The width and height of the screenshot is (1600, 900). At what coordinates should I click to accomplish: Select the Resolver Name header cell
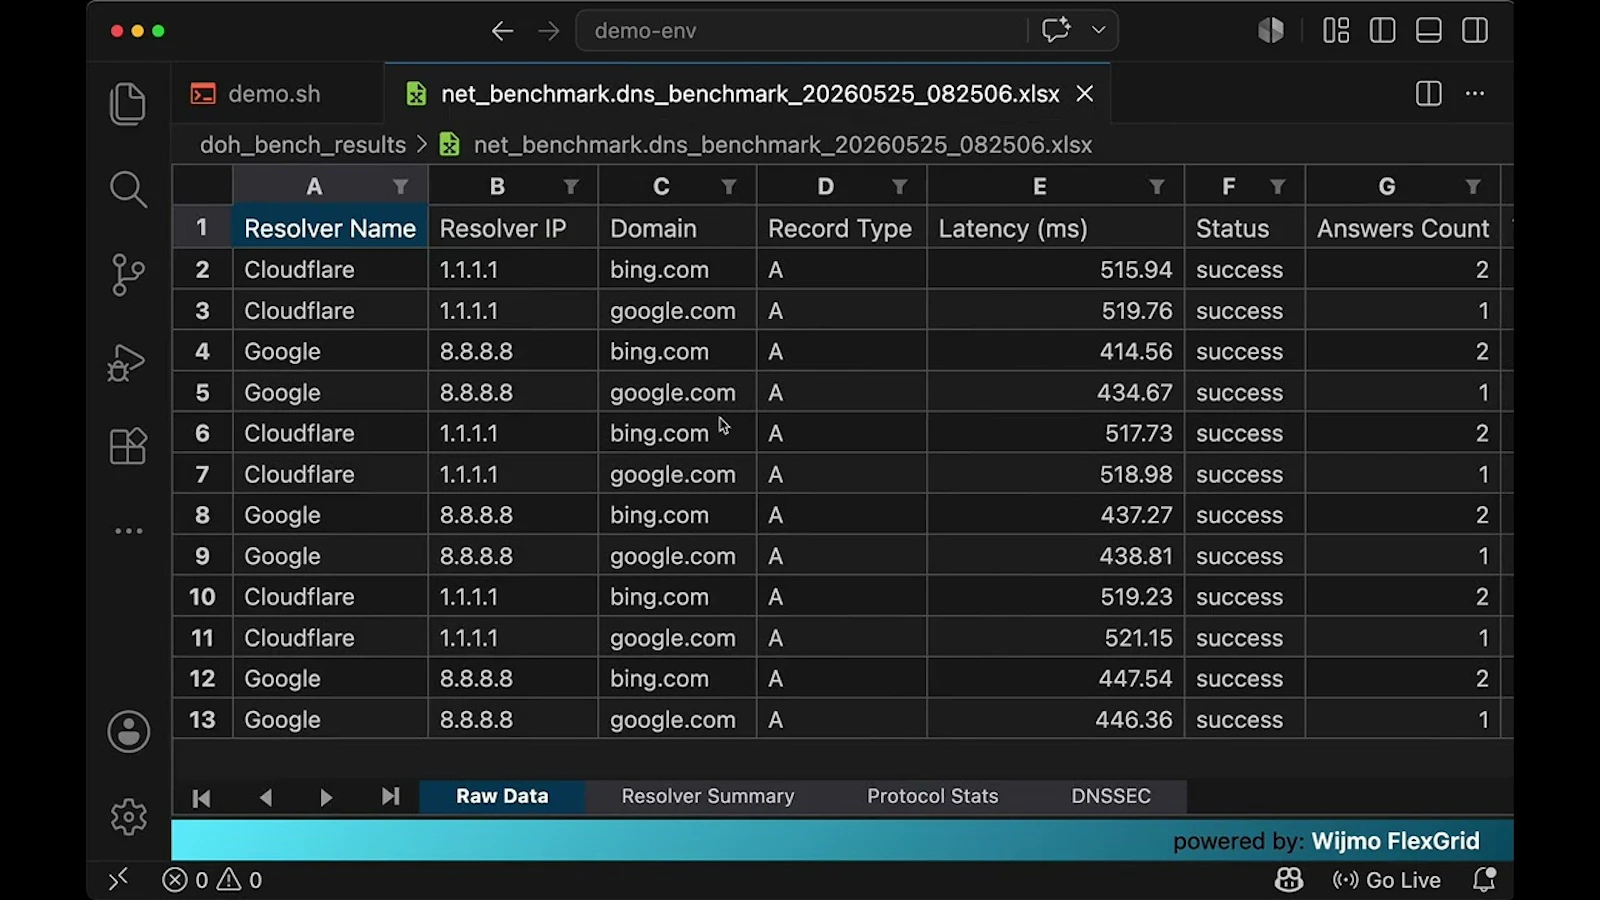pos(330,228)
